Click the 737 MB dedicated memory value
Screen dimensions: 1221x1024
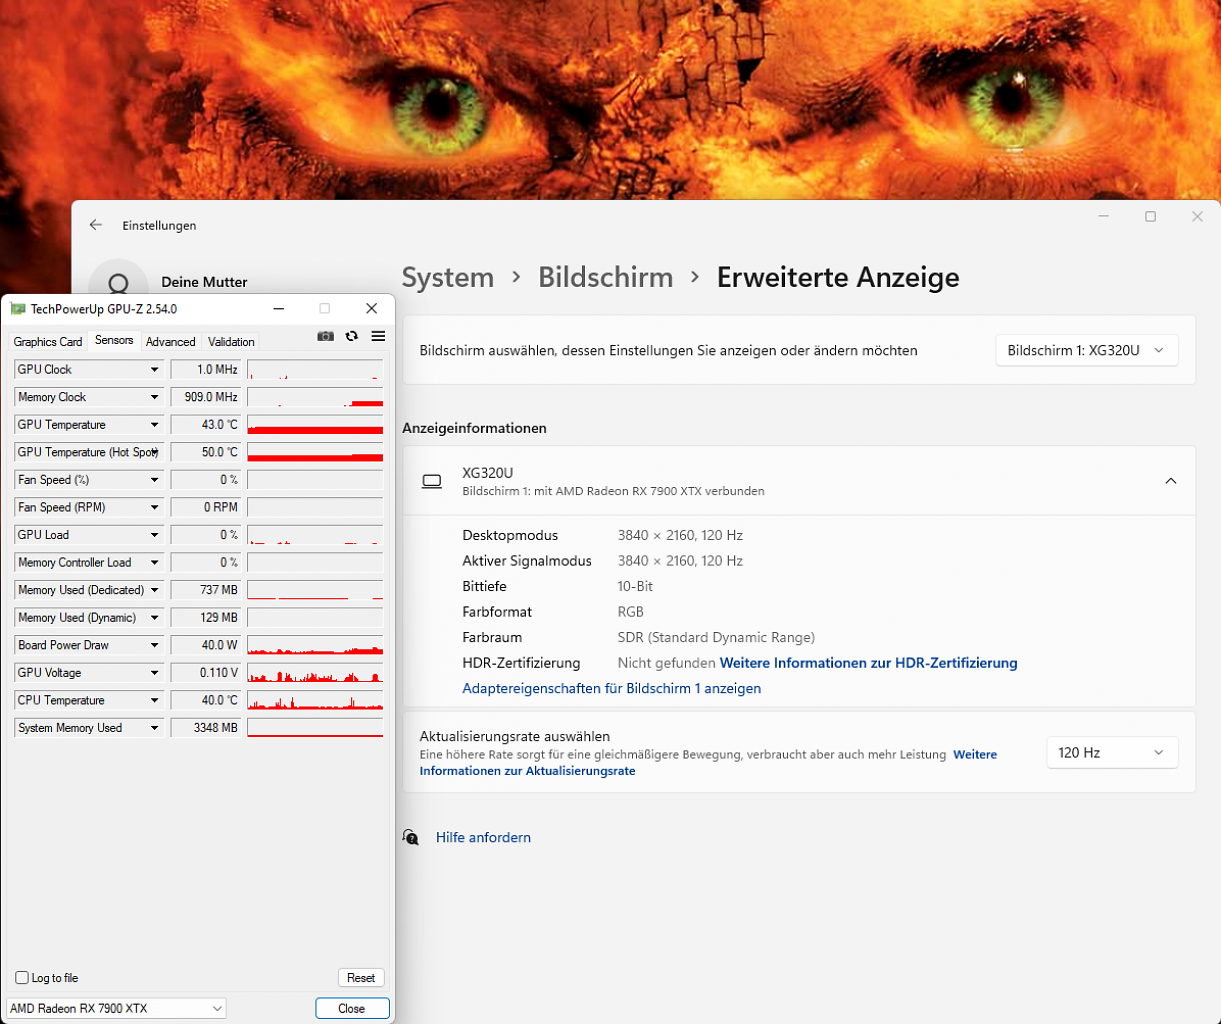pyautogui.click(x=207, y=590)
